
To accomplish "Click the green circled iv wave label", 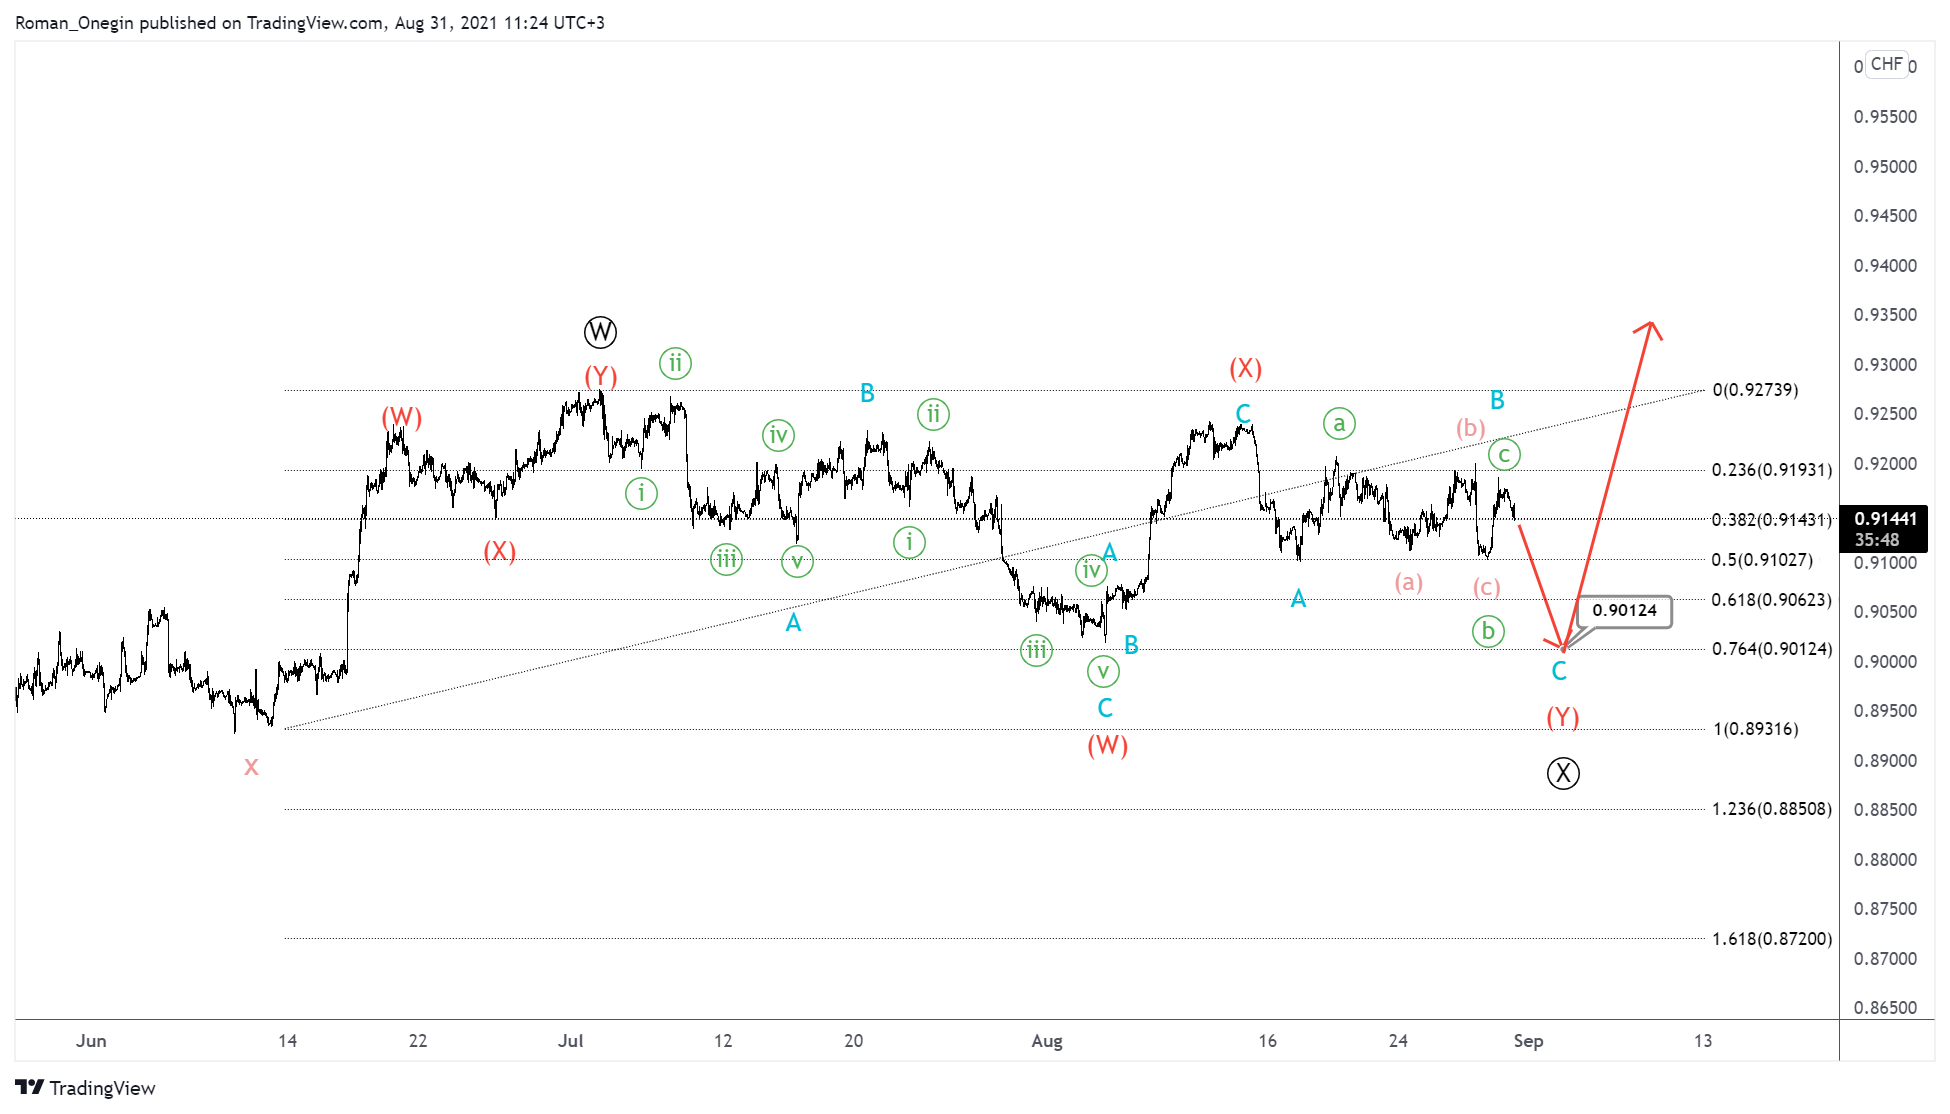I will pyautogui.click(x=777, y=435).
